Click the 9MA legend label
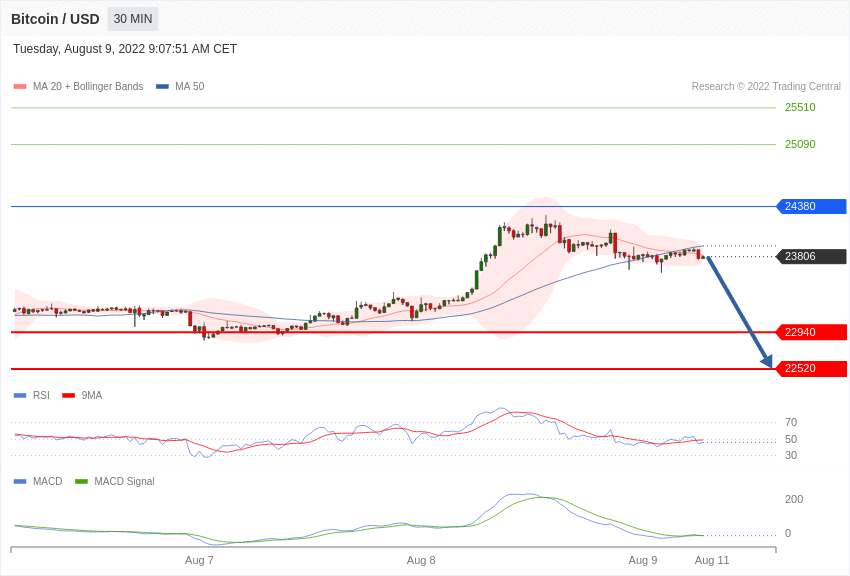The height and width of the screenshot is (576, 850). coord(92,396)
